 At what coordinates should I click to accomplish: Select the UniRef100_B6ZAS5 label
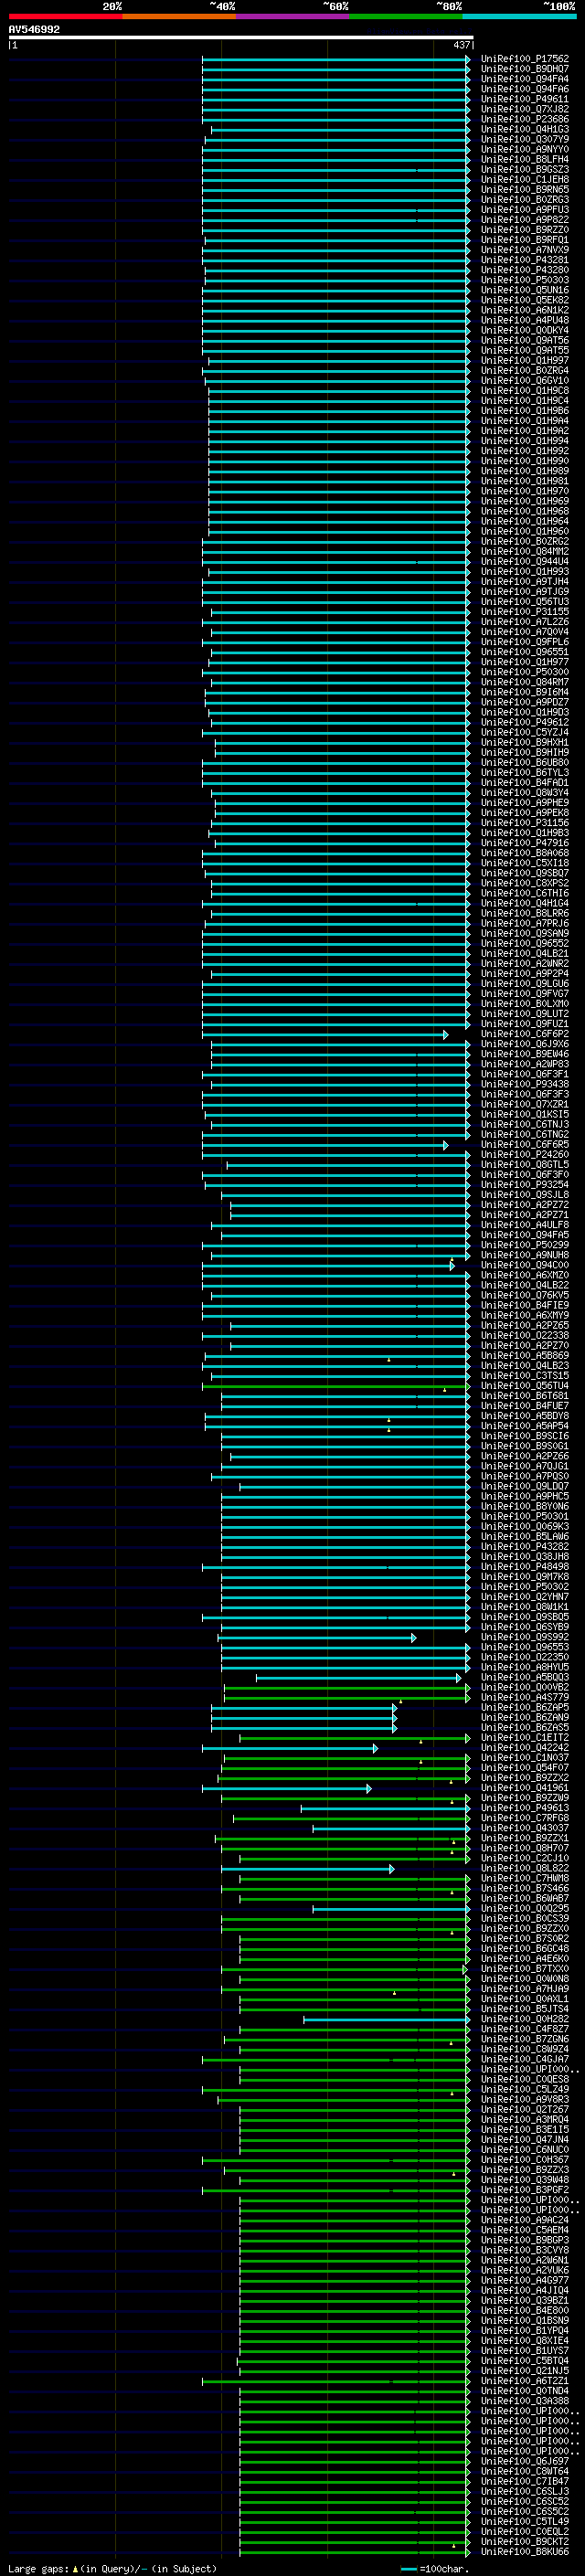pos(524,1727)
